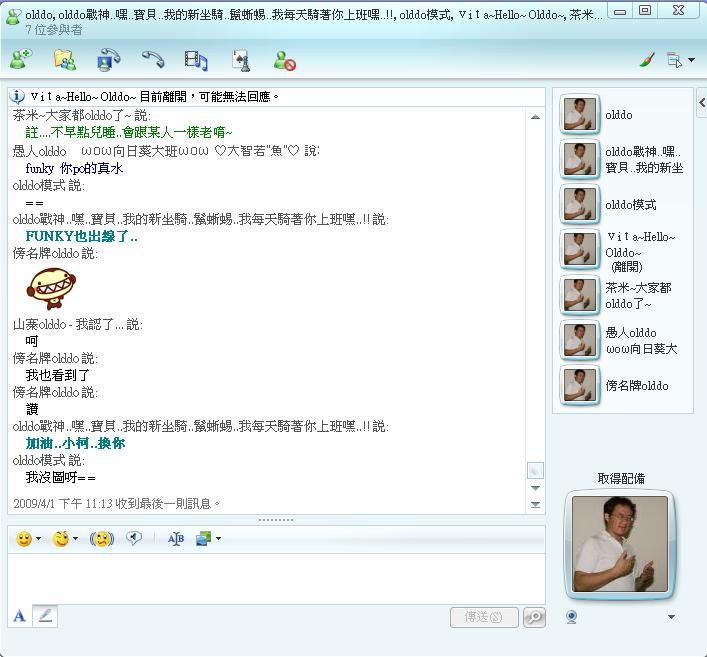Image resolution: width=707 pixels, height=657 pixels.
Task: Select participant olddo模式 avatar
Action: (x=580, y=204)
